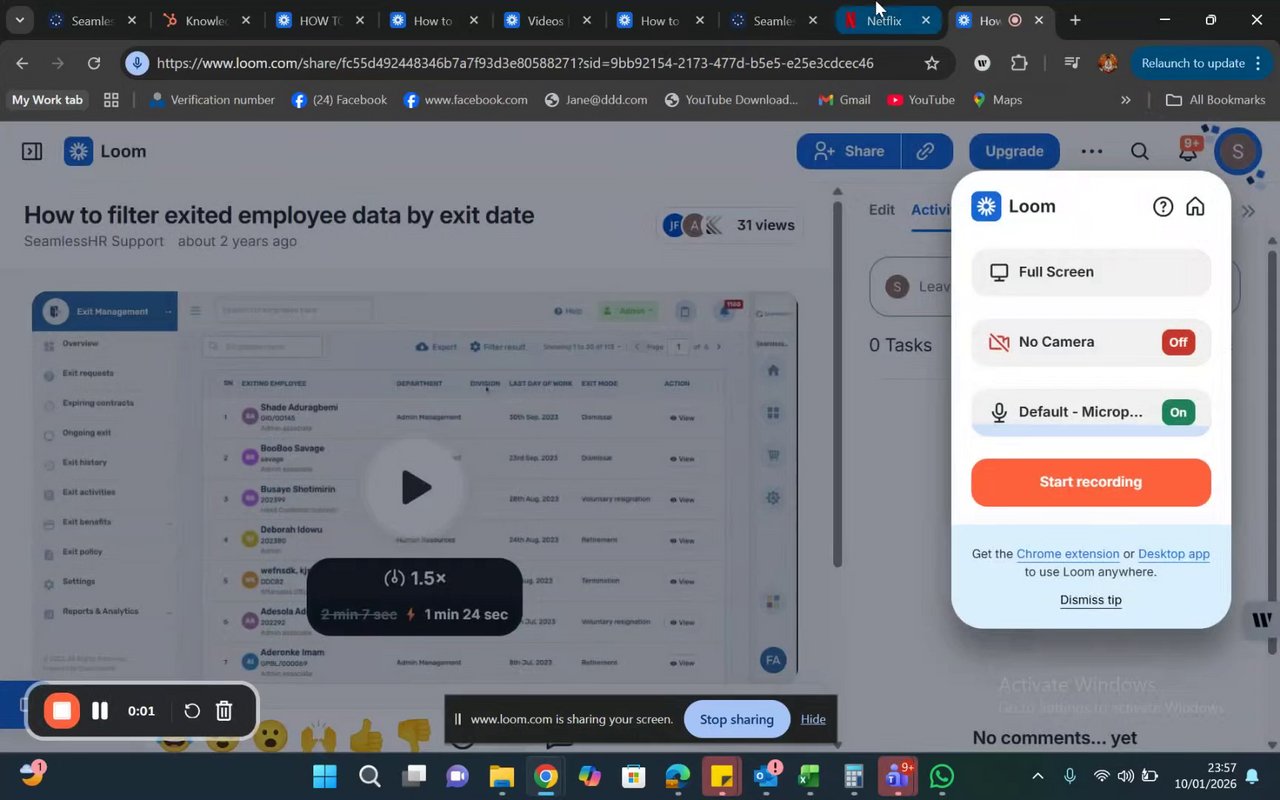Open Chrome extensions puzzle icon

tap(1019, 63)
